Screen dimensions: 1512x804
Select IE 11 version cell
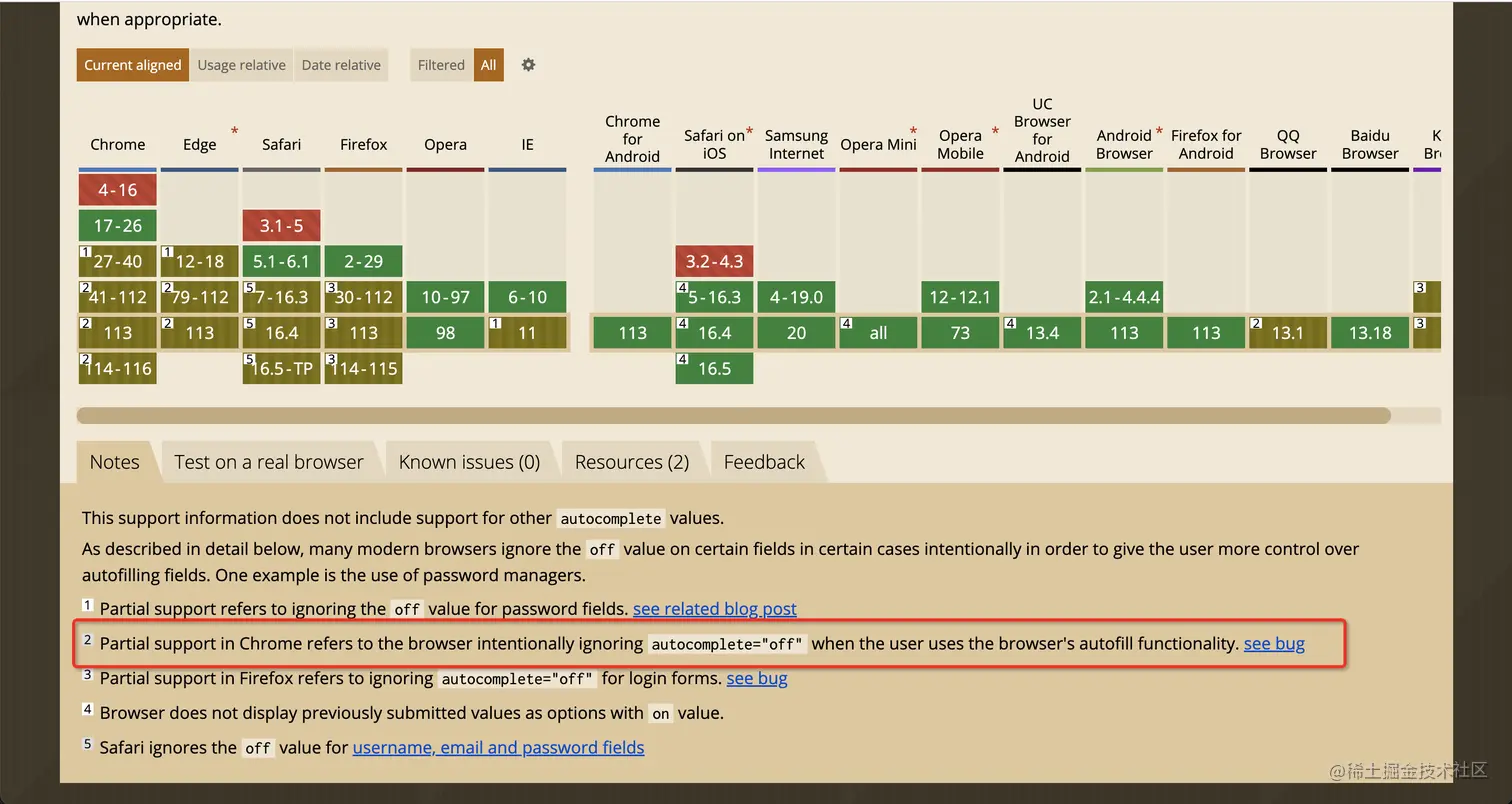(x=528, y=333)
